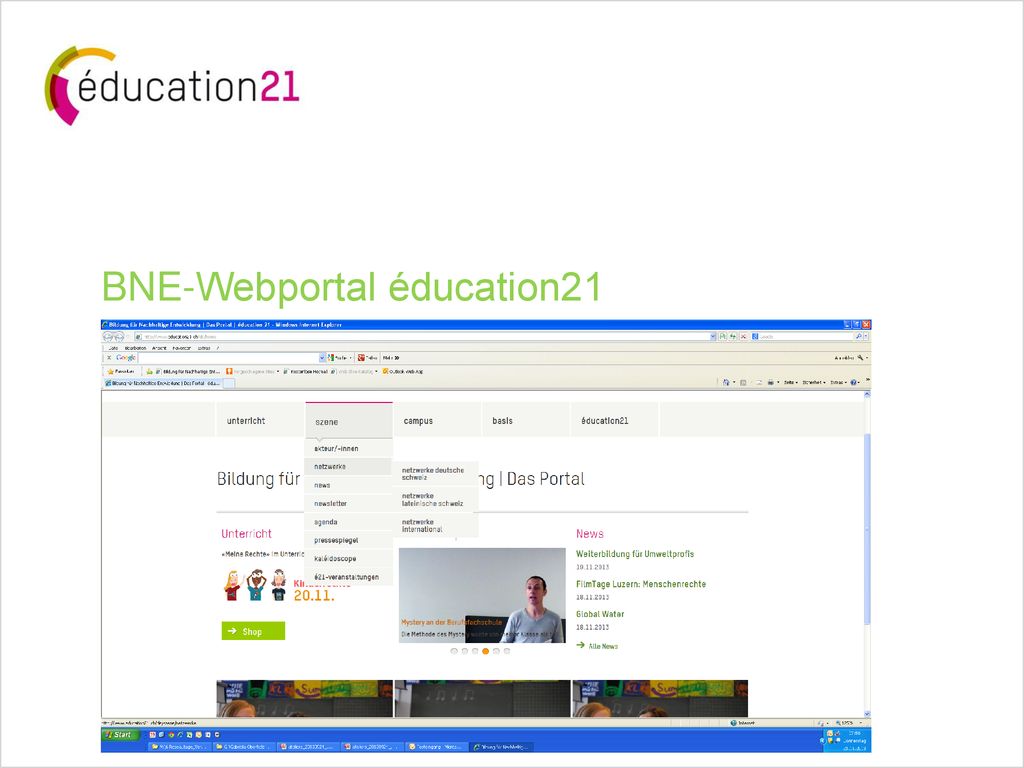Image resolution: width=1024 pixels, height=768 pixels.
Task: Open the Seite dropdown in command bar
Action: 790,383
